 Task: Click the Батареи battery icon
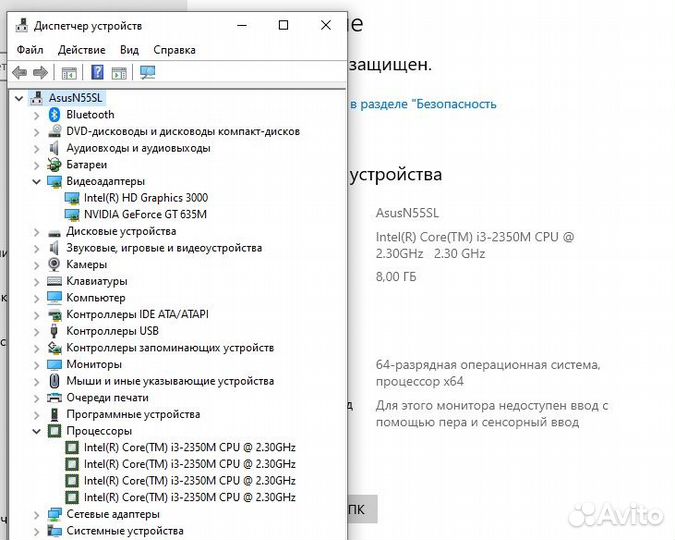[54, 164]
